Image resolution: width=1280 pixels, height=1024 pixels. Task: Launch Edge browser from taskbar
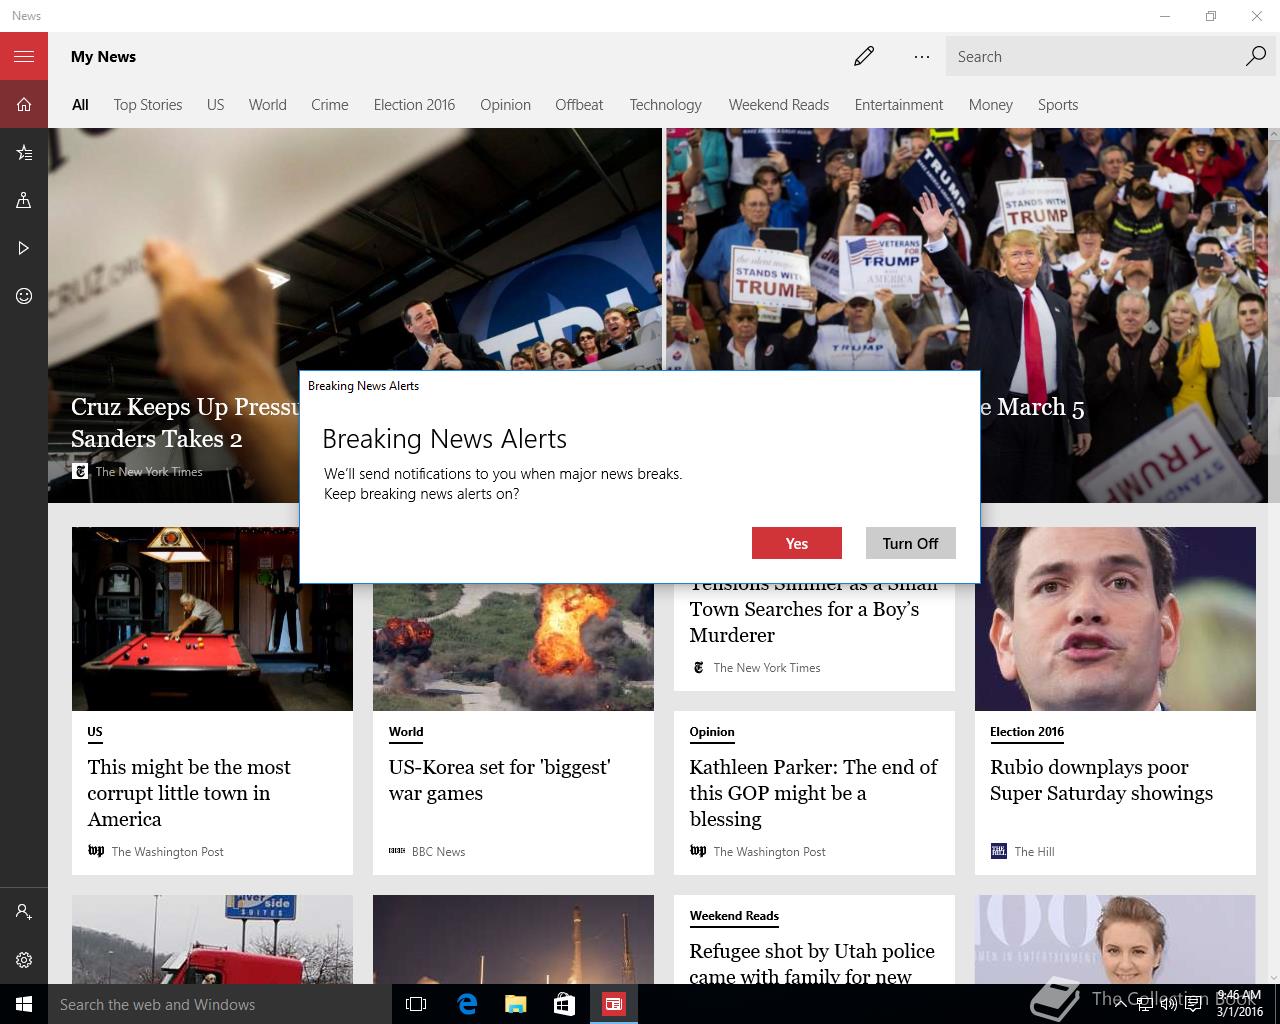(466, 1004)
